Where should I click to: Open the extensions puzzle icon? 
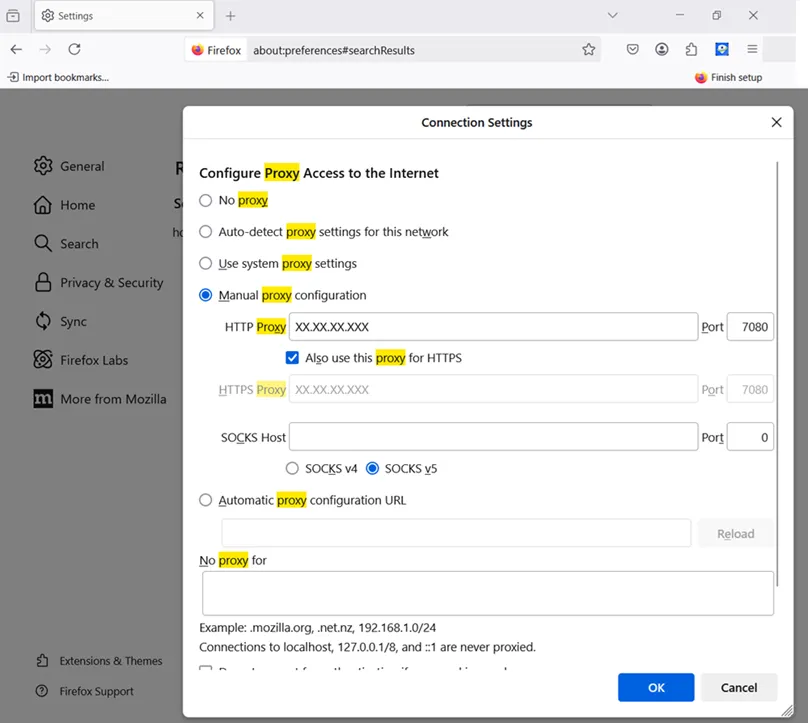tap(692, 49)
